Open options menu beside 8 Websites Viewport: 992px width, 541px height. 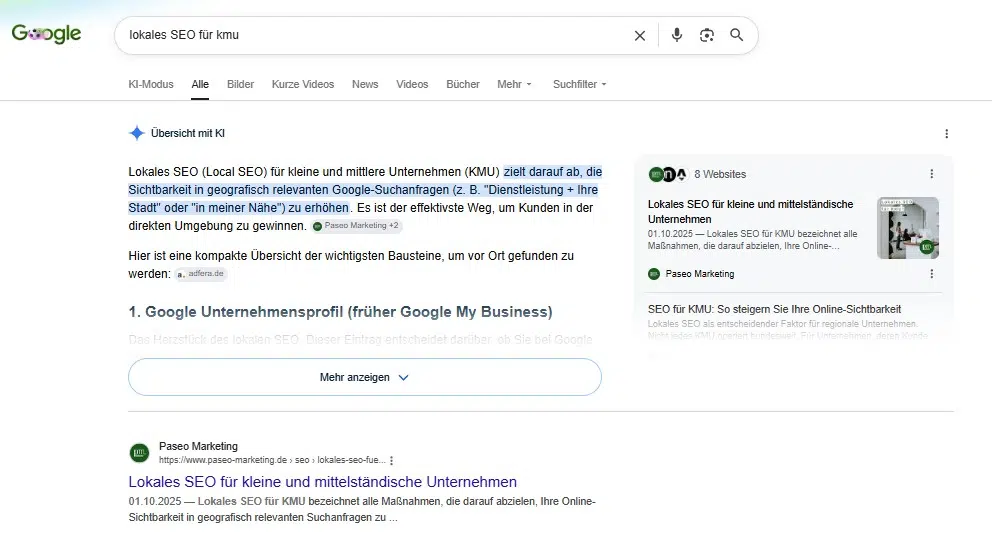931,174
